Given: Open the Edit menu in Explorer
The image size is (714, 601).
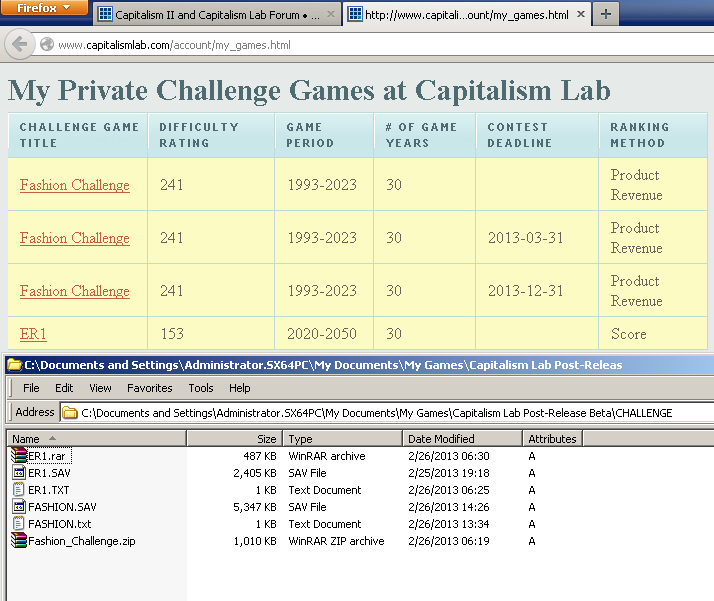Looking at the screenshot, I should pyautogui.click(x=64, y=388).
